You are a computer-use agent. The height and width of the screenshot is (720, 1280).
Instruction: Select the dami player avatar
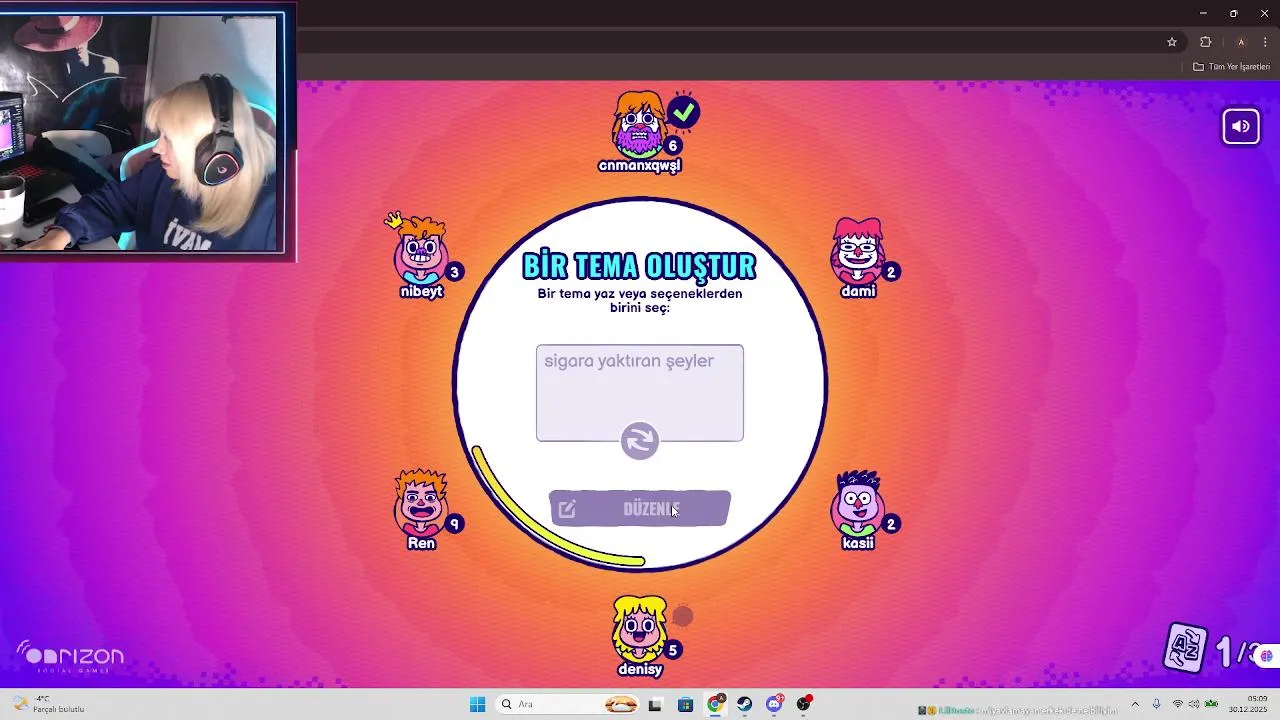[x=858, y=250]
